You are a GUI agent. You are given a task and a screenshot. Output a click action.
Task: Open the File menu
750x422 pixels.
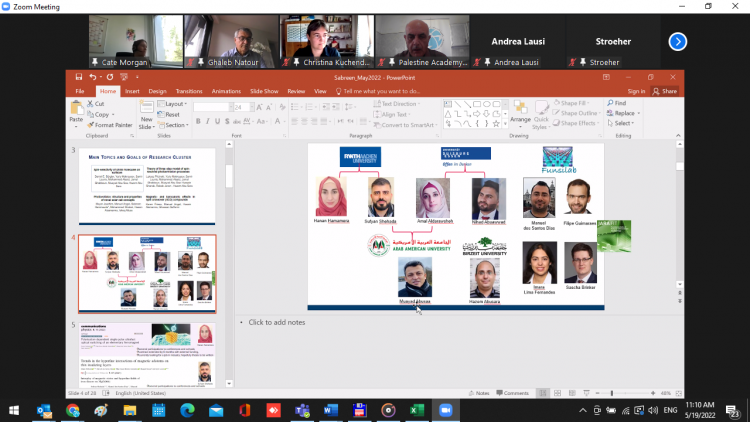(80, 91)
